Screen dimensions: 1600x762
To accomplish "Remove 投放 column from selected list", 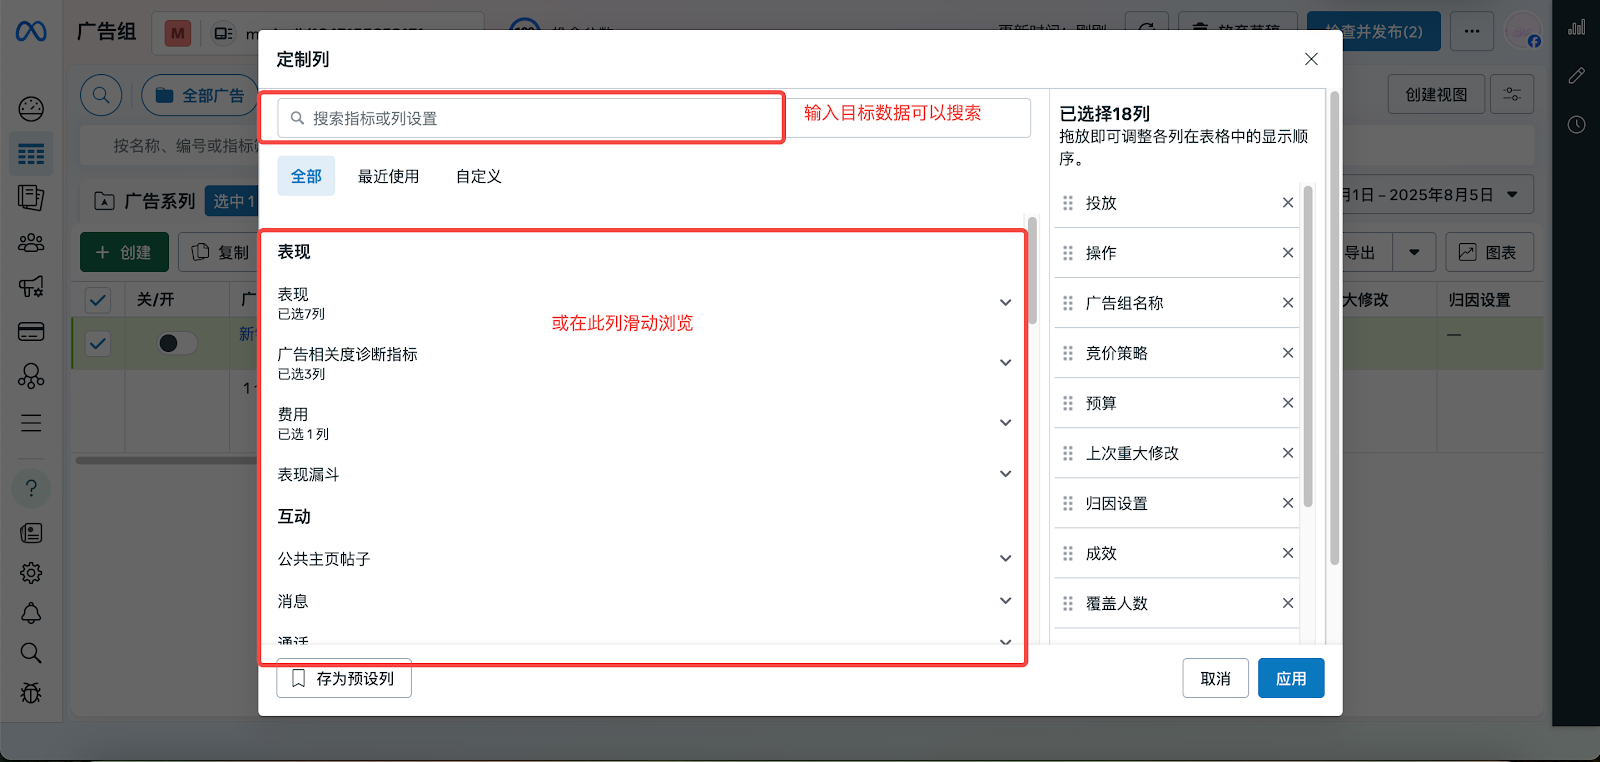I will [1288, 203].
